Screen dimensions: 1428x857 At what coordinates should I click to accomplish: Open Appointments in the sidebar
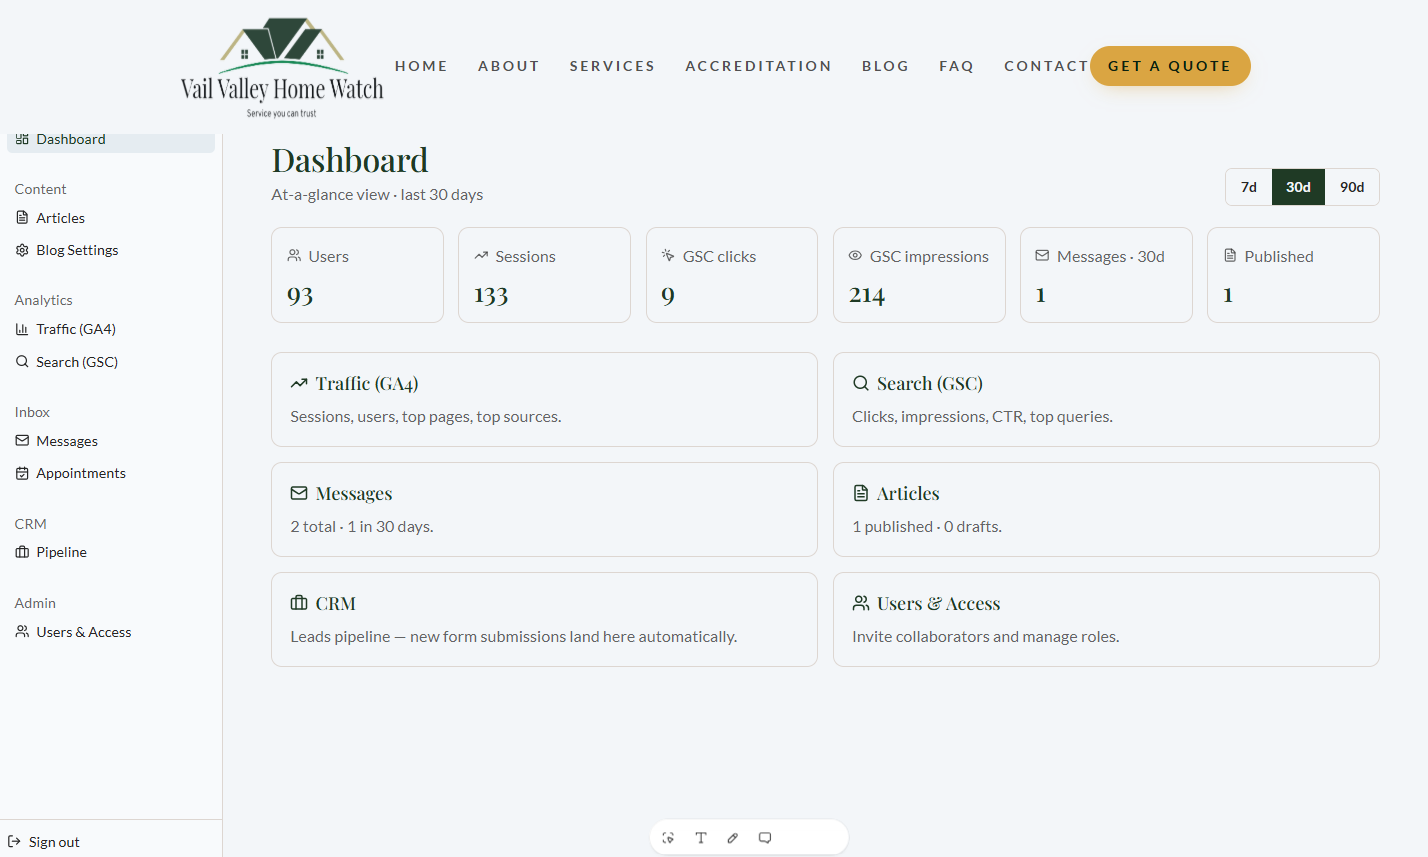coord(111,473)
